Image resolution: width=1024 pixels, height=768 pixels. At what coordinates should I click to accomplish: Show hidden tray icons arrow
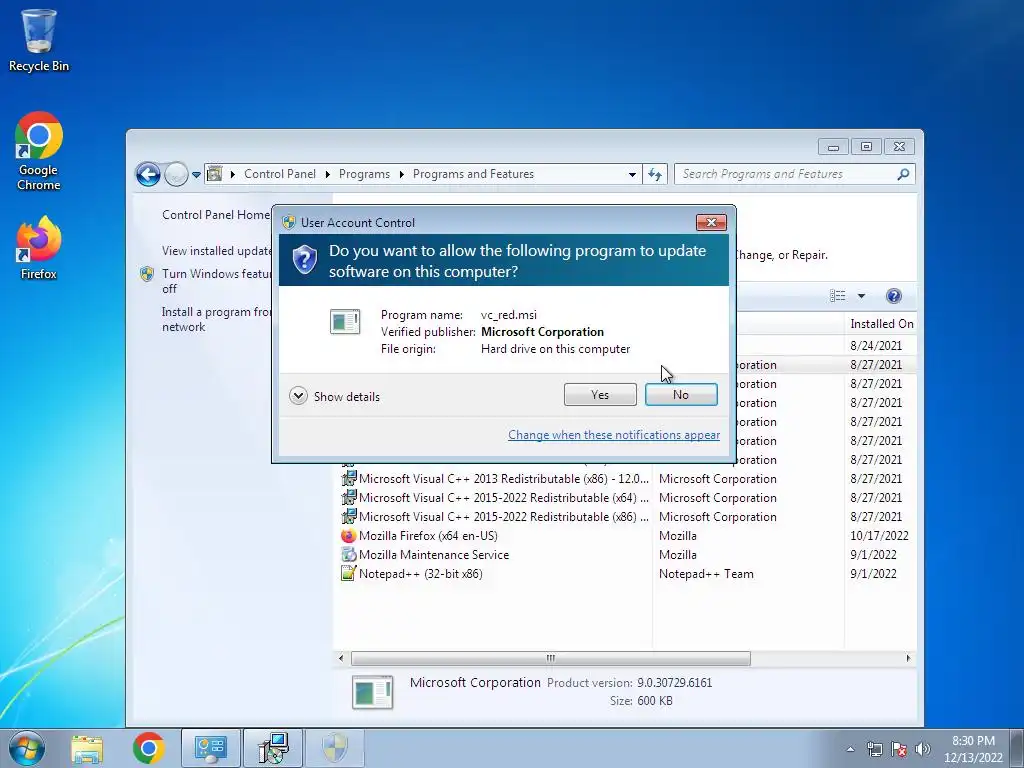850,749
